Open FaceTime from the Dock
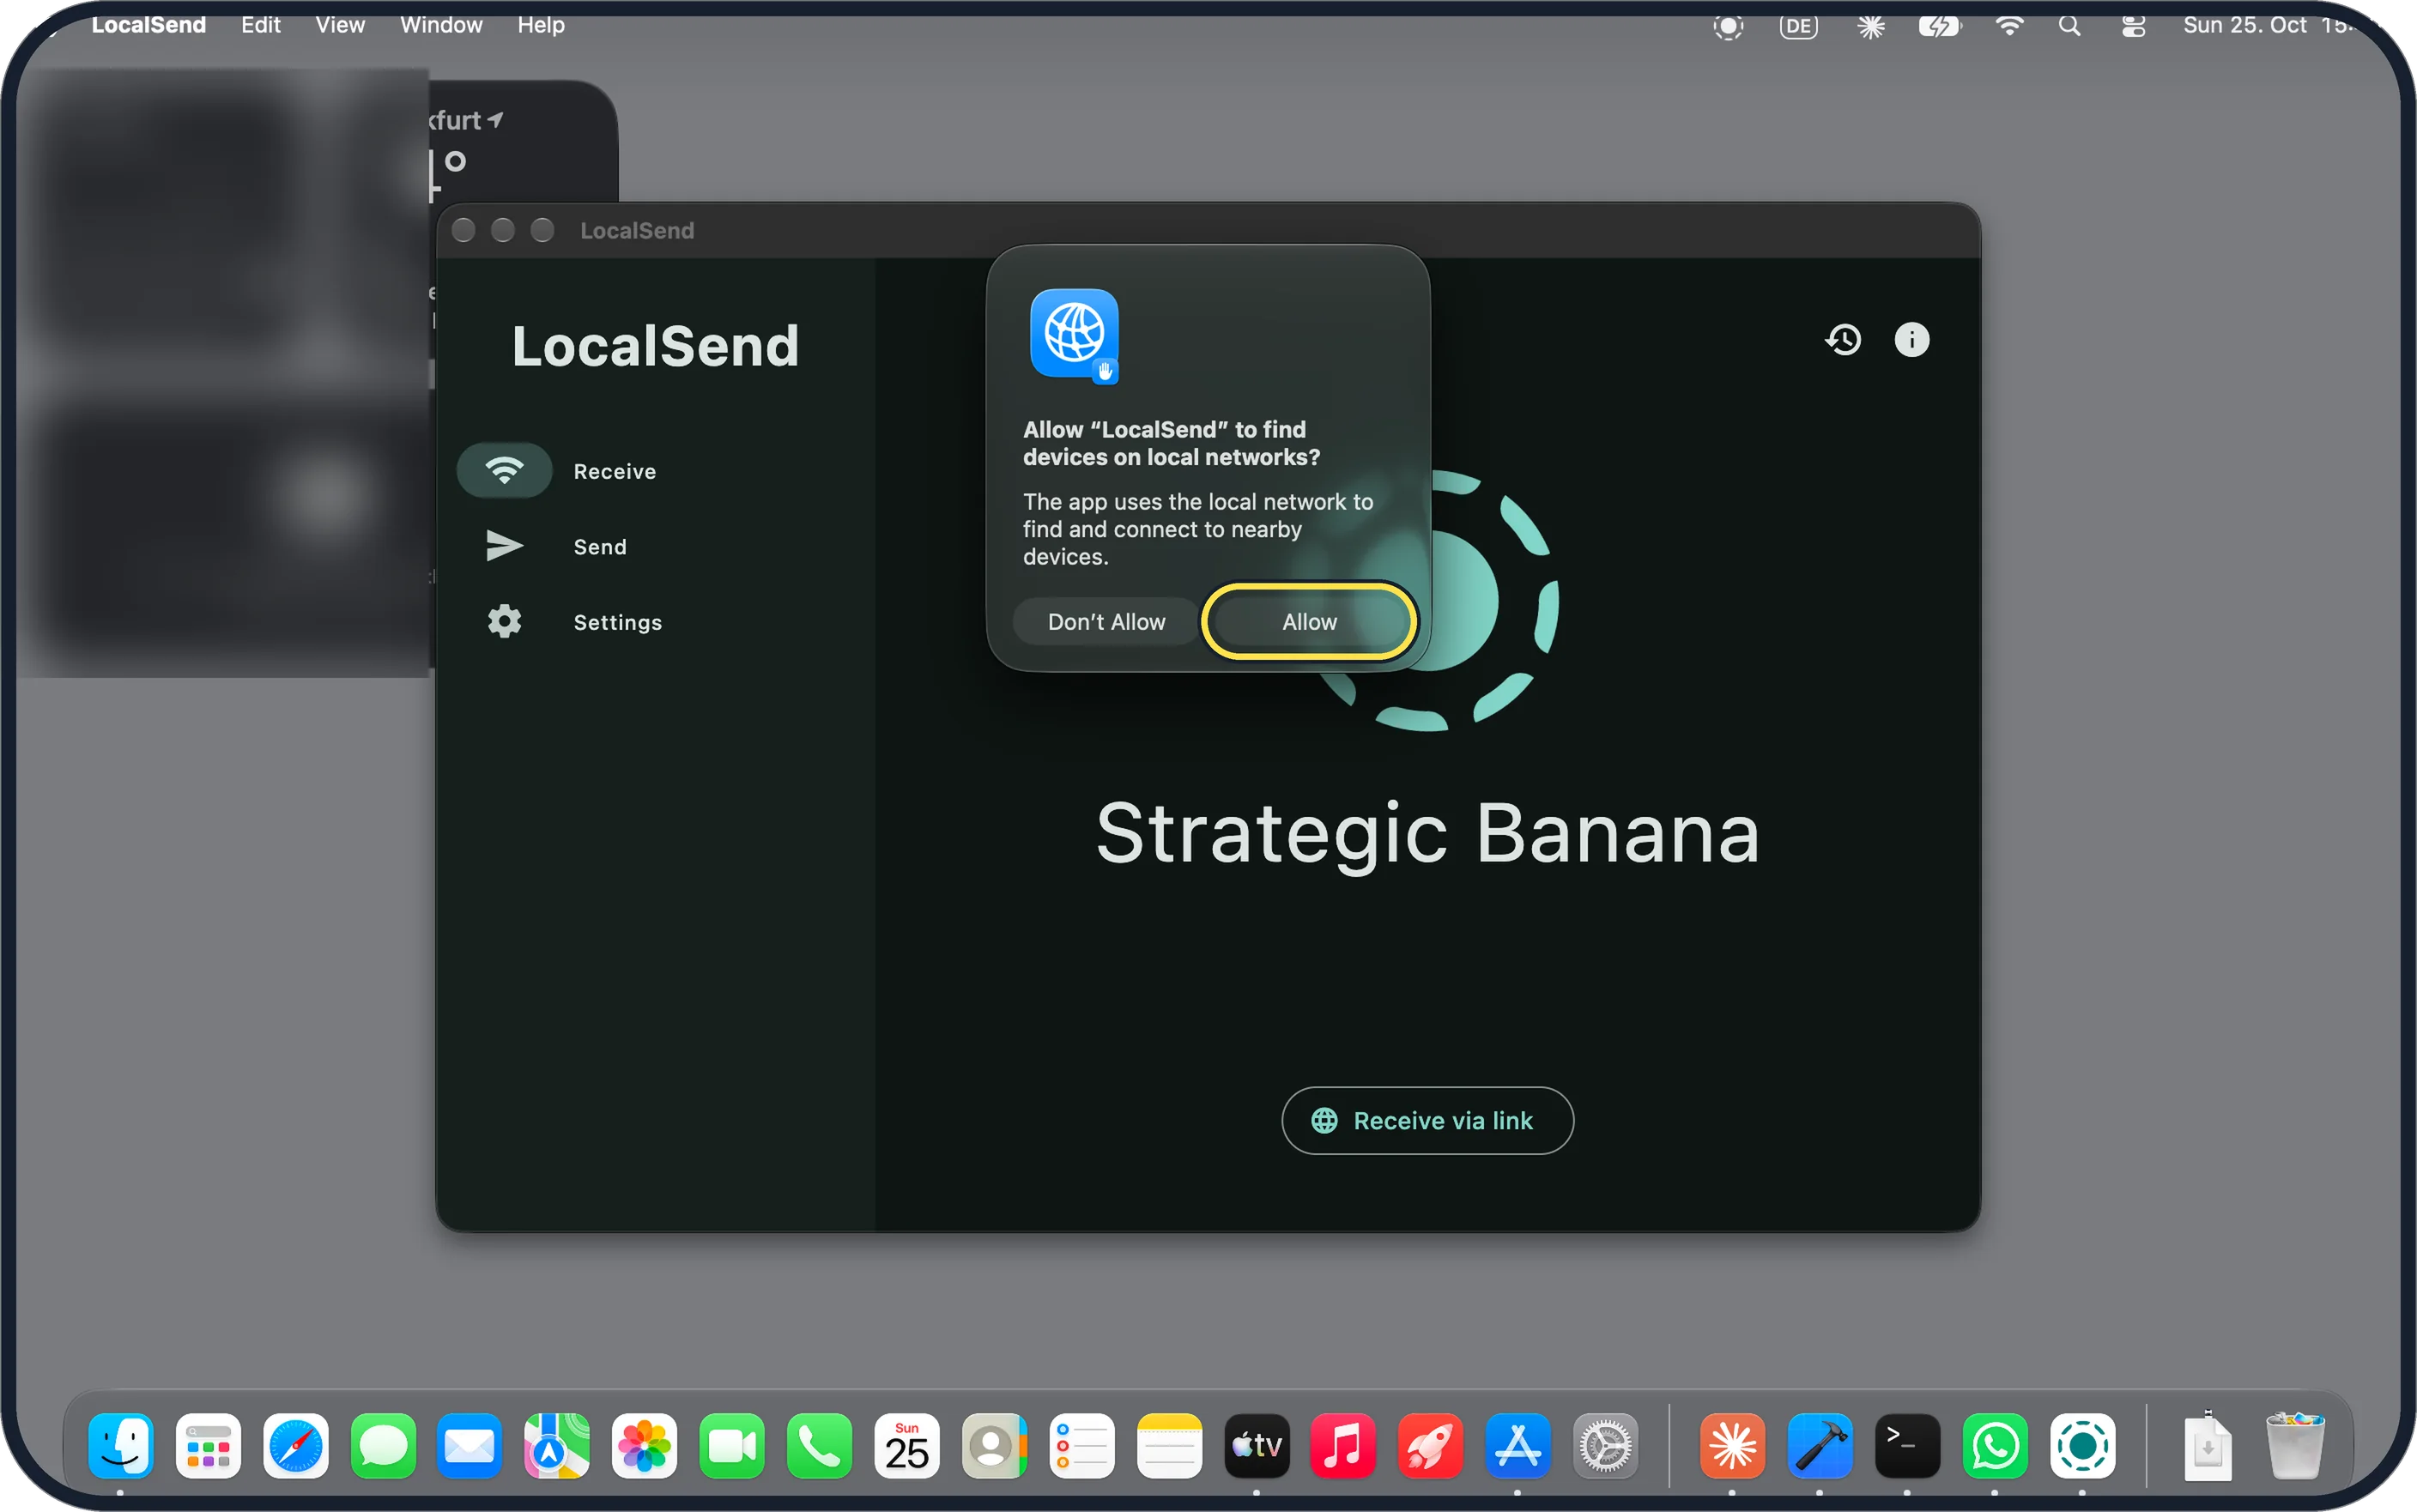2417x1512 pixels. [732, 1446]
